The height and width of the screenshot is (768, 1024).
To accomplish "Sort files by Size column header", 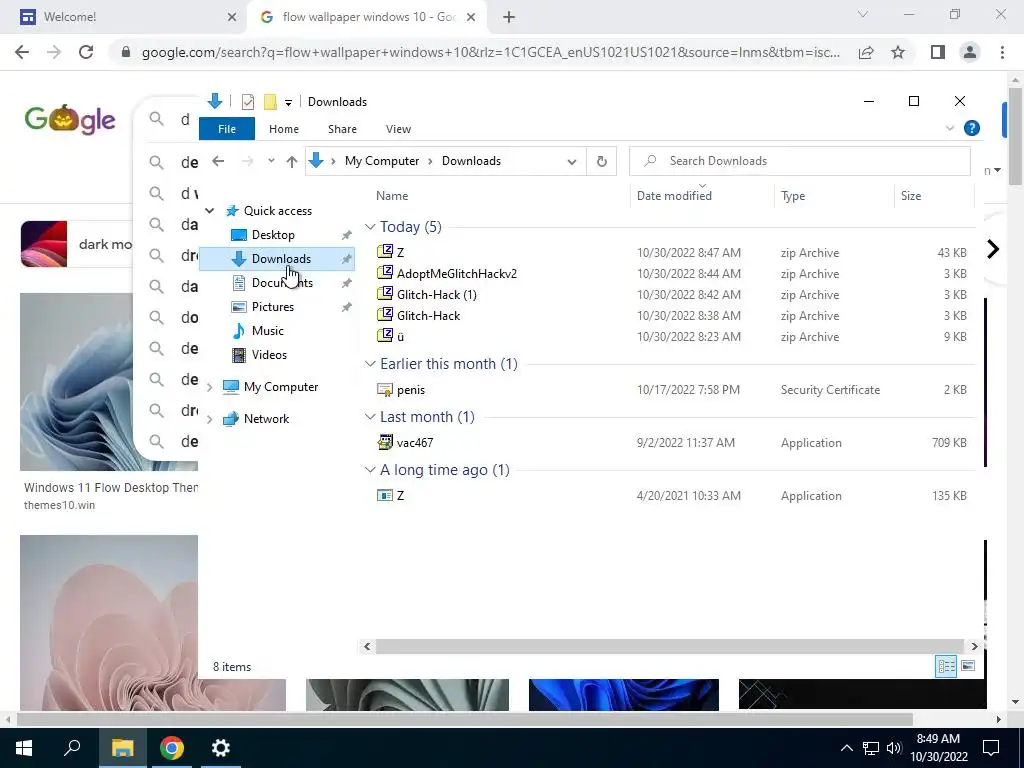I will pyautogui.click(x=910, y=196).
